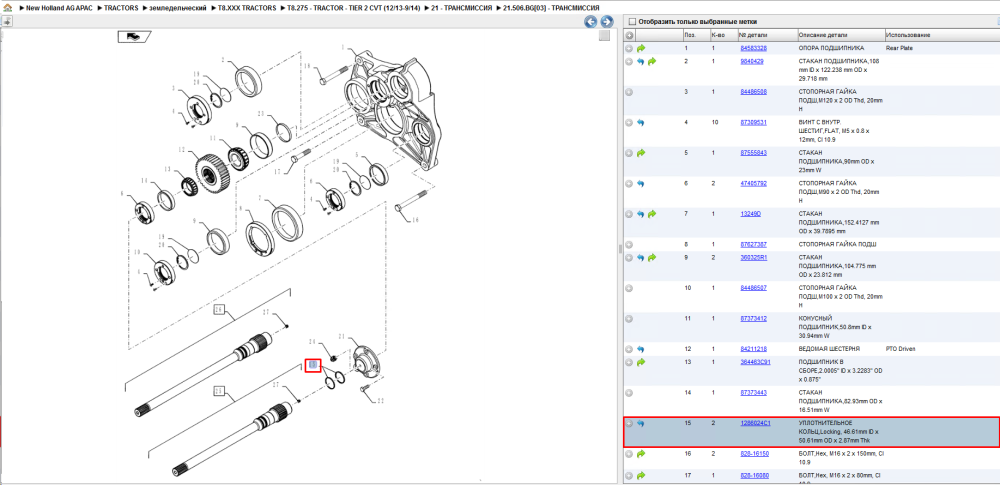This screenshot has width=1000, height=485.
Task: Open part number link 87309531
Action: (753, 122)
